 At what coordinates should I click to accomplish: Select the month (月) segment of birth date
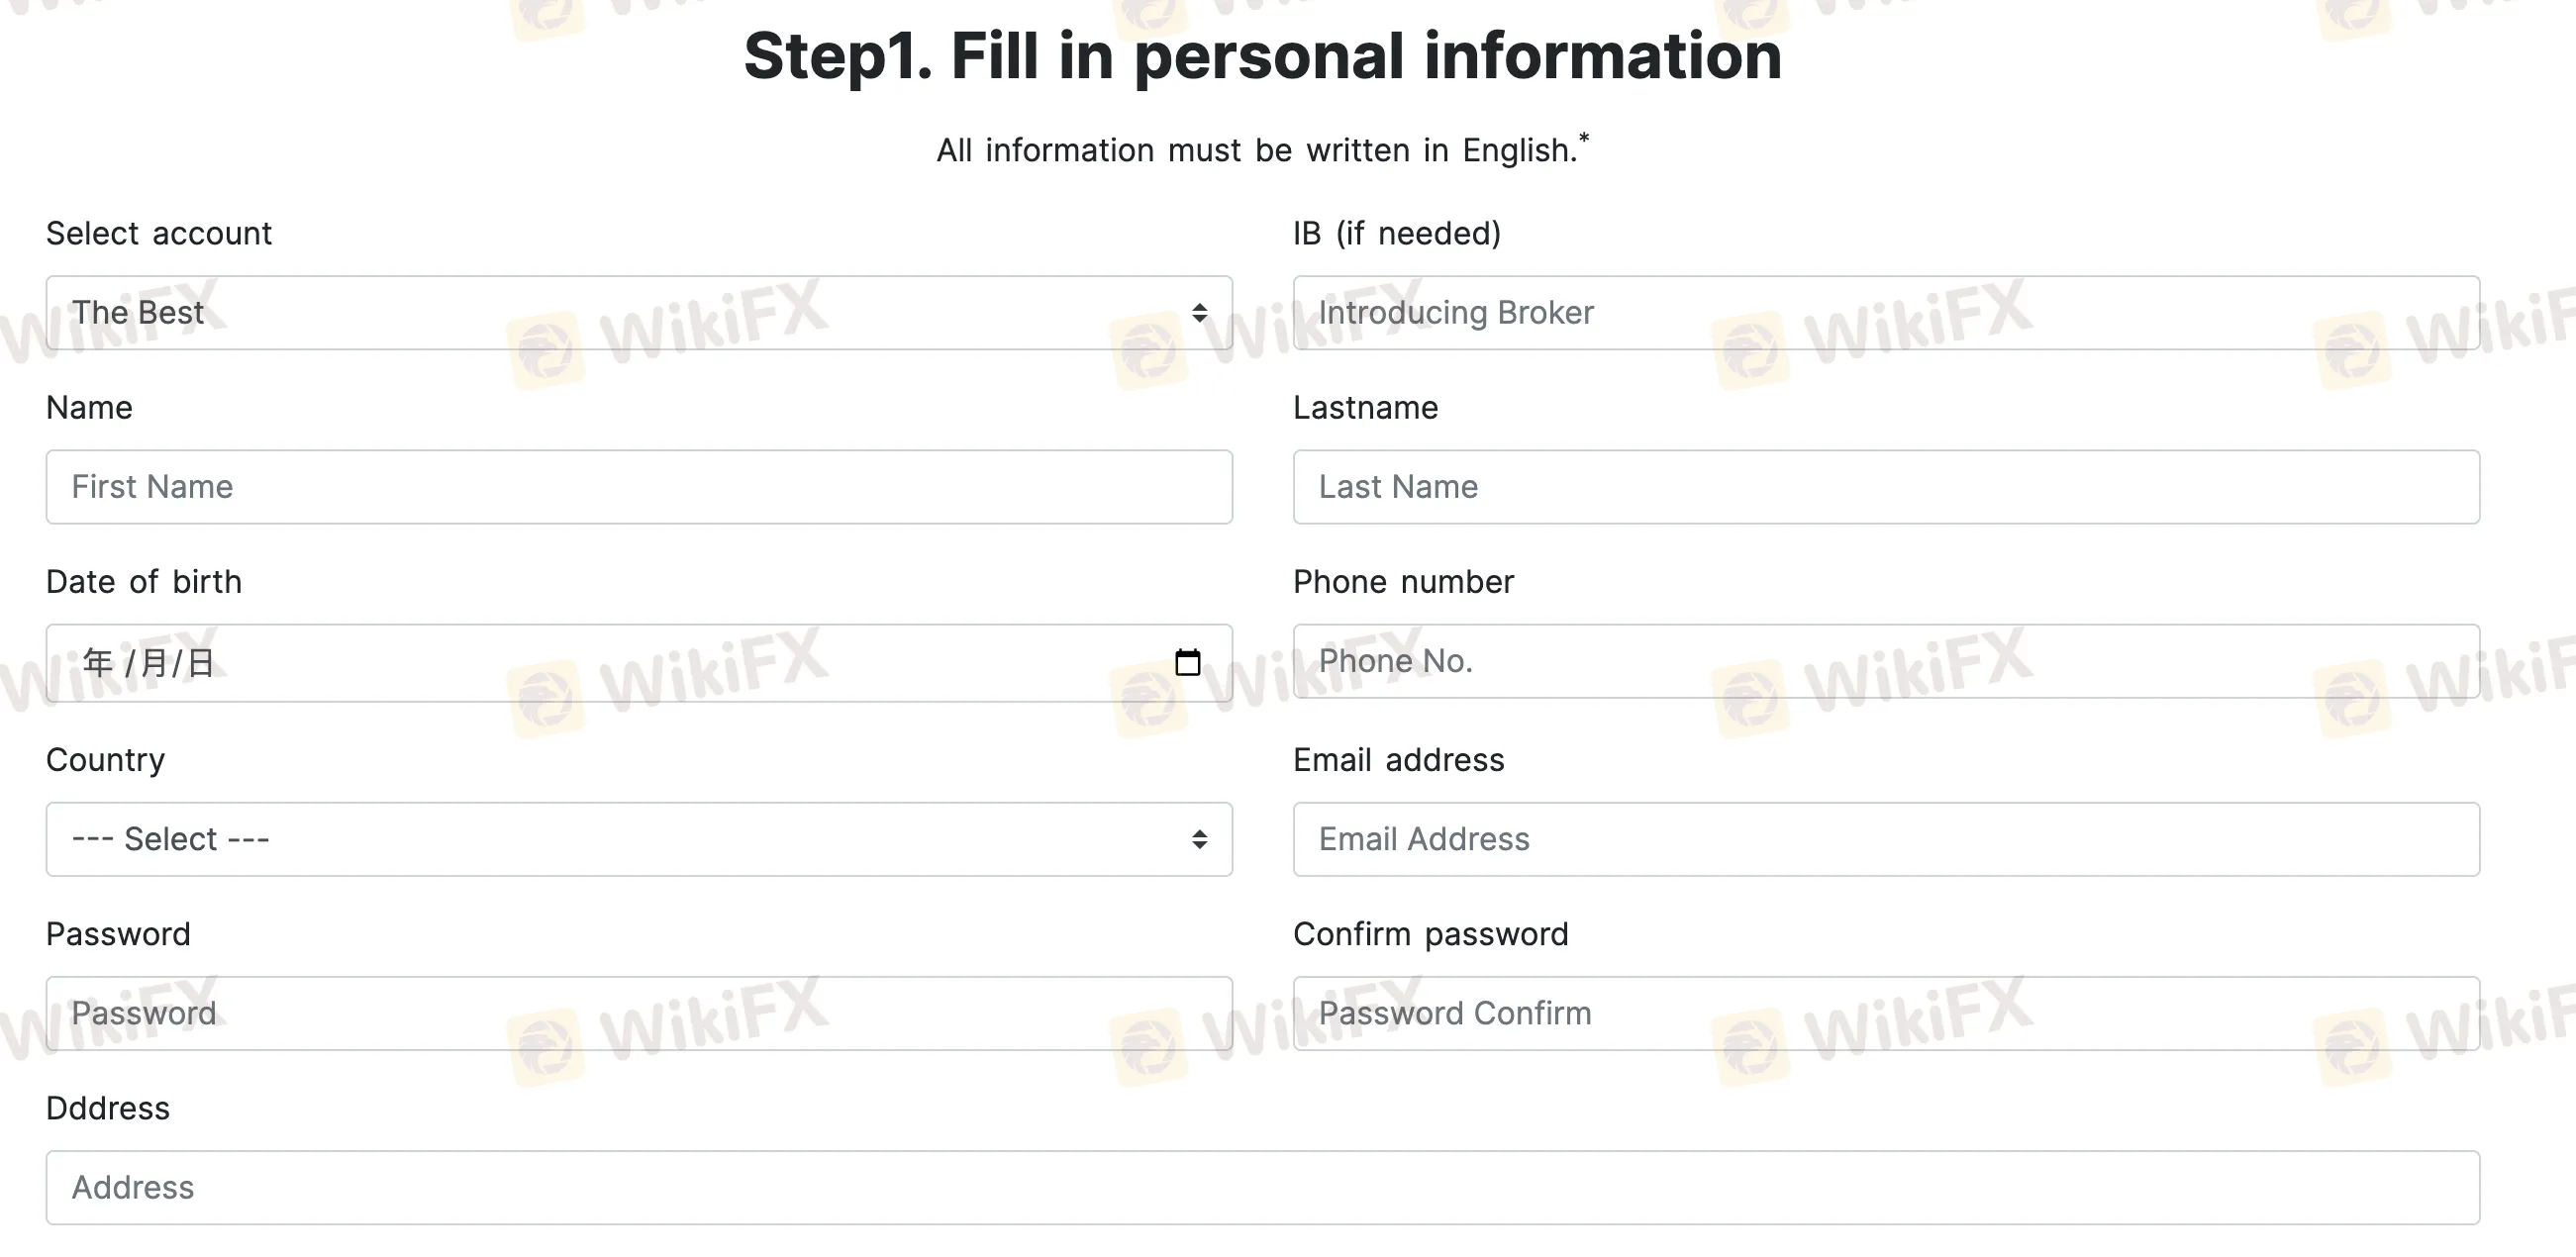pos(154,662)
